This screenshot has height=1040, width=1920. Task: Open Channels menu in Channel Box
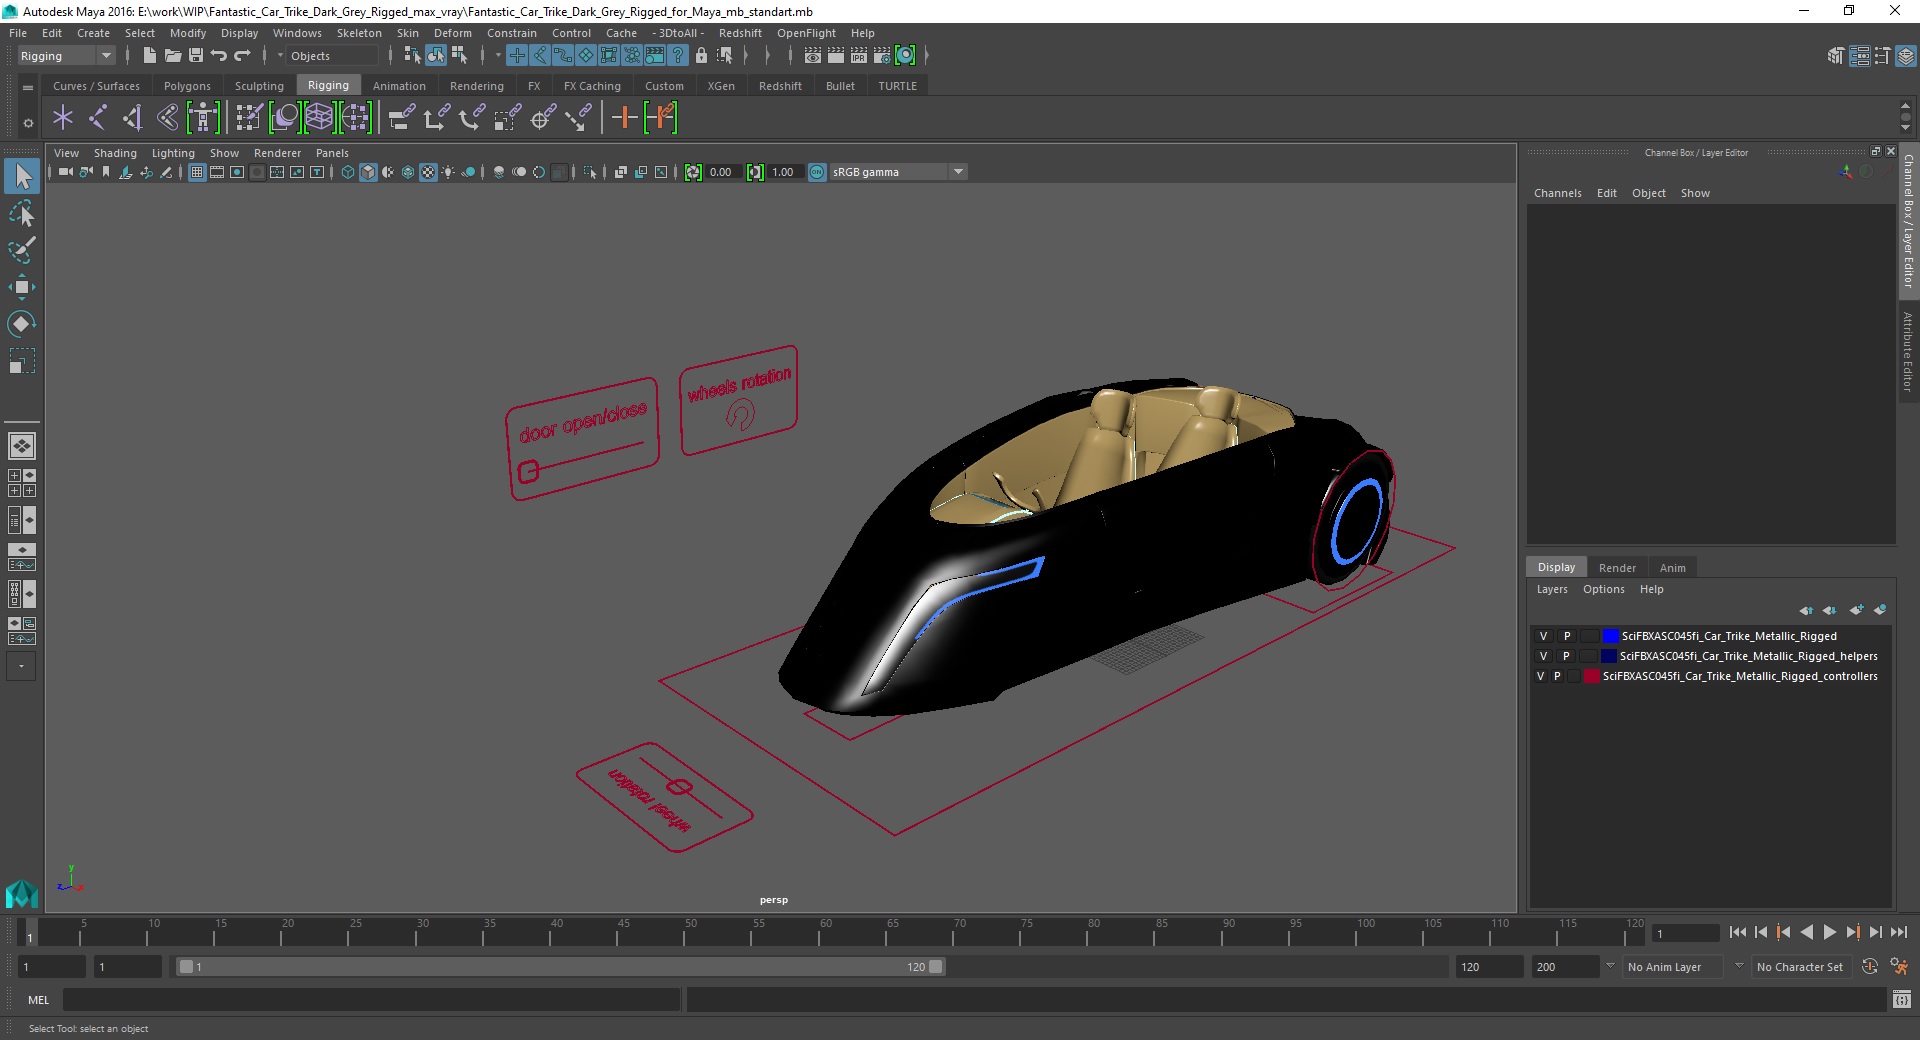coord(1557,193)
